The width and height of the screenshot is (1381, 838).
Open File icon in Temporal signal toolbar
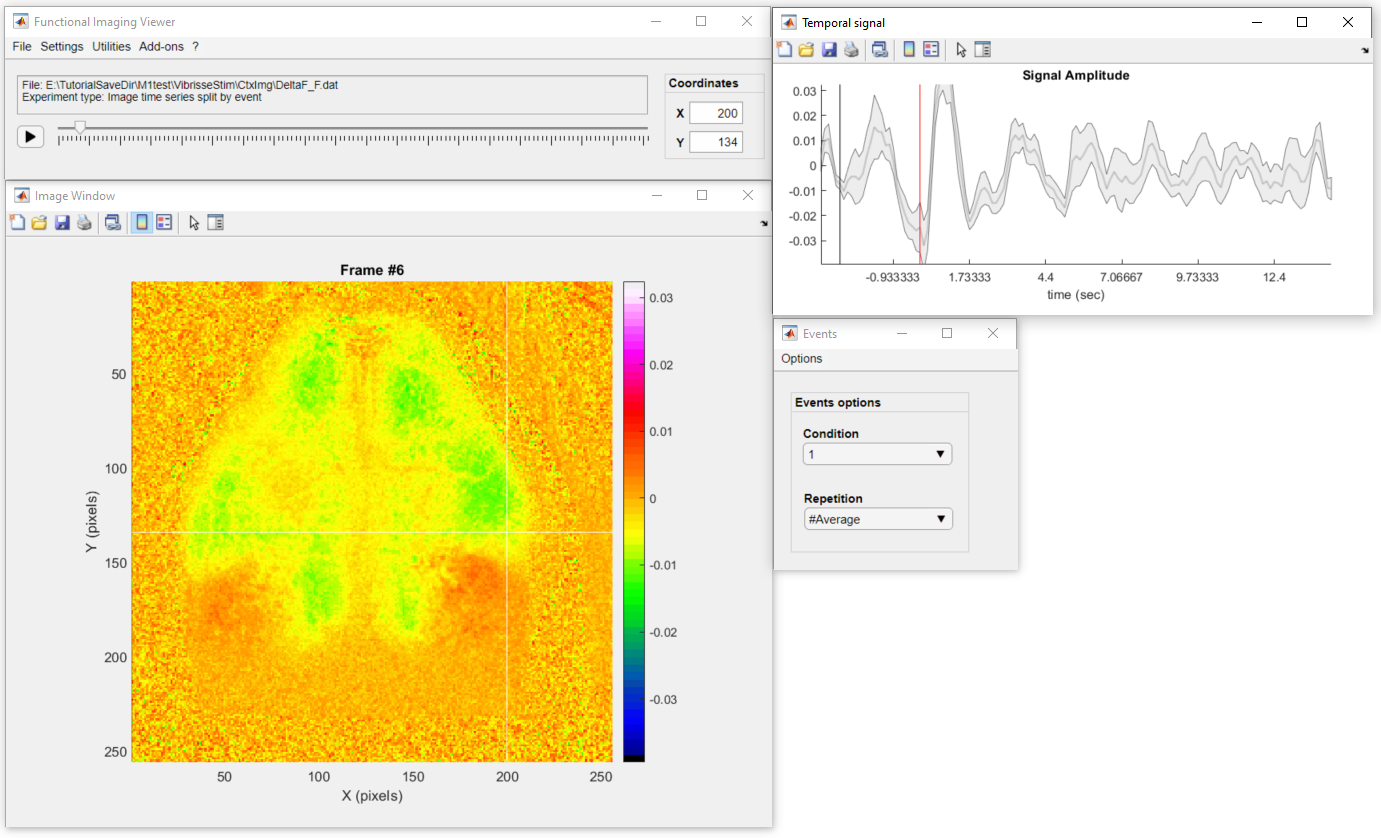point(806,49)
